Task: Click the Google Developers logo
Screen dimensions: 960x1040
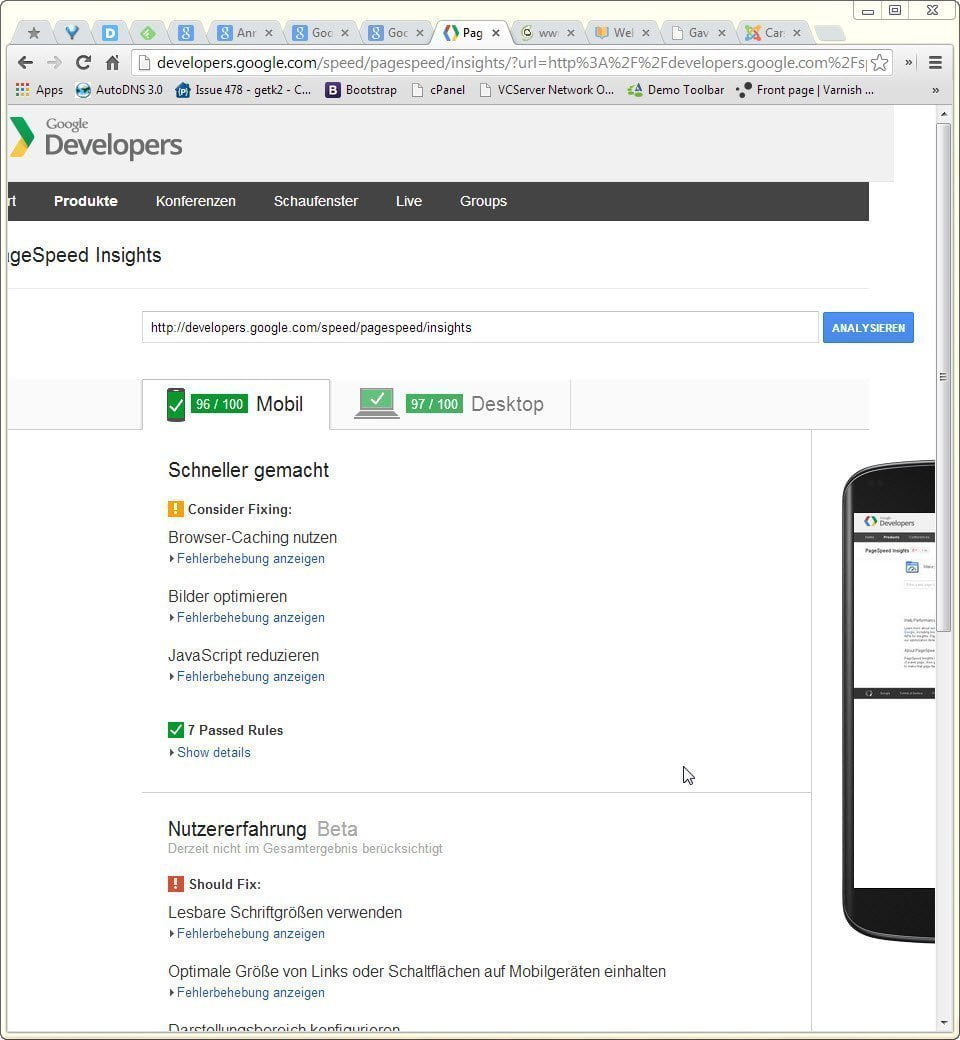Action: tap(96, 138)
